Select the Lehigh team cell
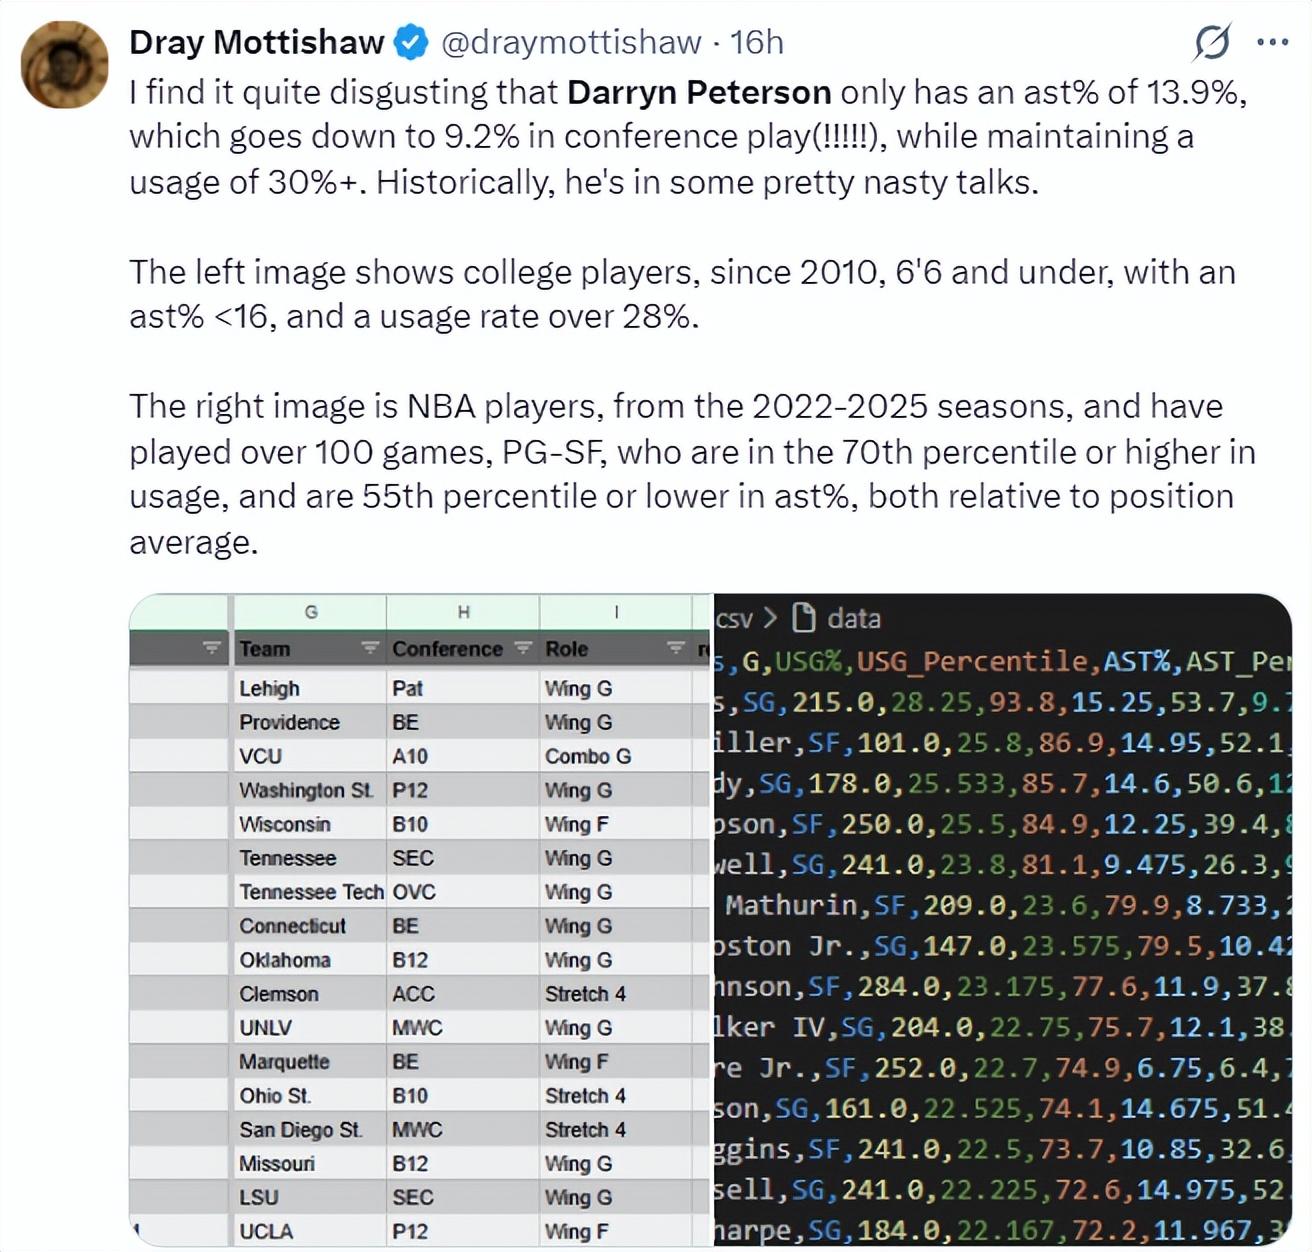Image resolution: width=1312 pixels, height=1252 pixels. (x=269, y=689)
